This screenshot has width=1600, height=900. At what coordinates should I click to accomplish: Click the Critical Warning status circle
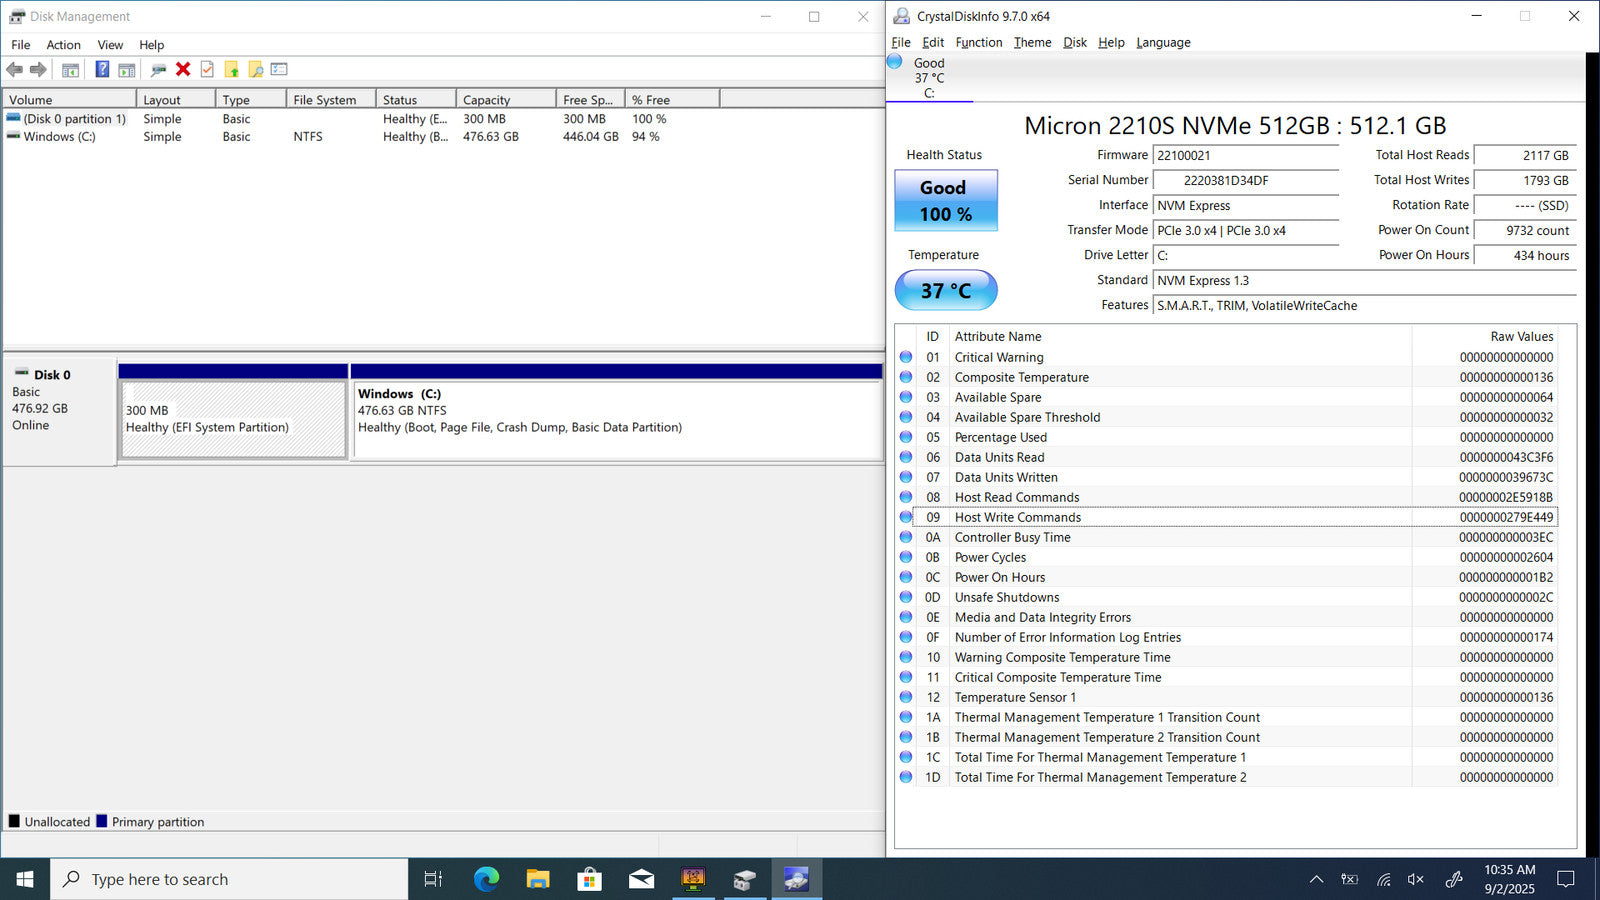pyautogui.click(x=906, y=357)
